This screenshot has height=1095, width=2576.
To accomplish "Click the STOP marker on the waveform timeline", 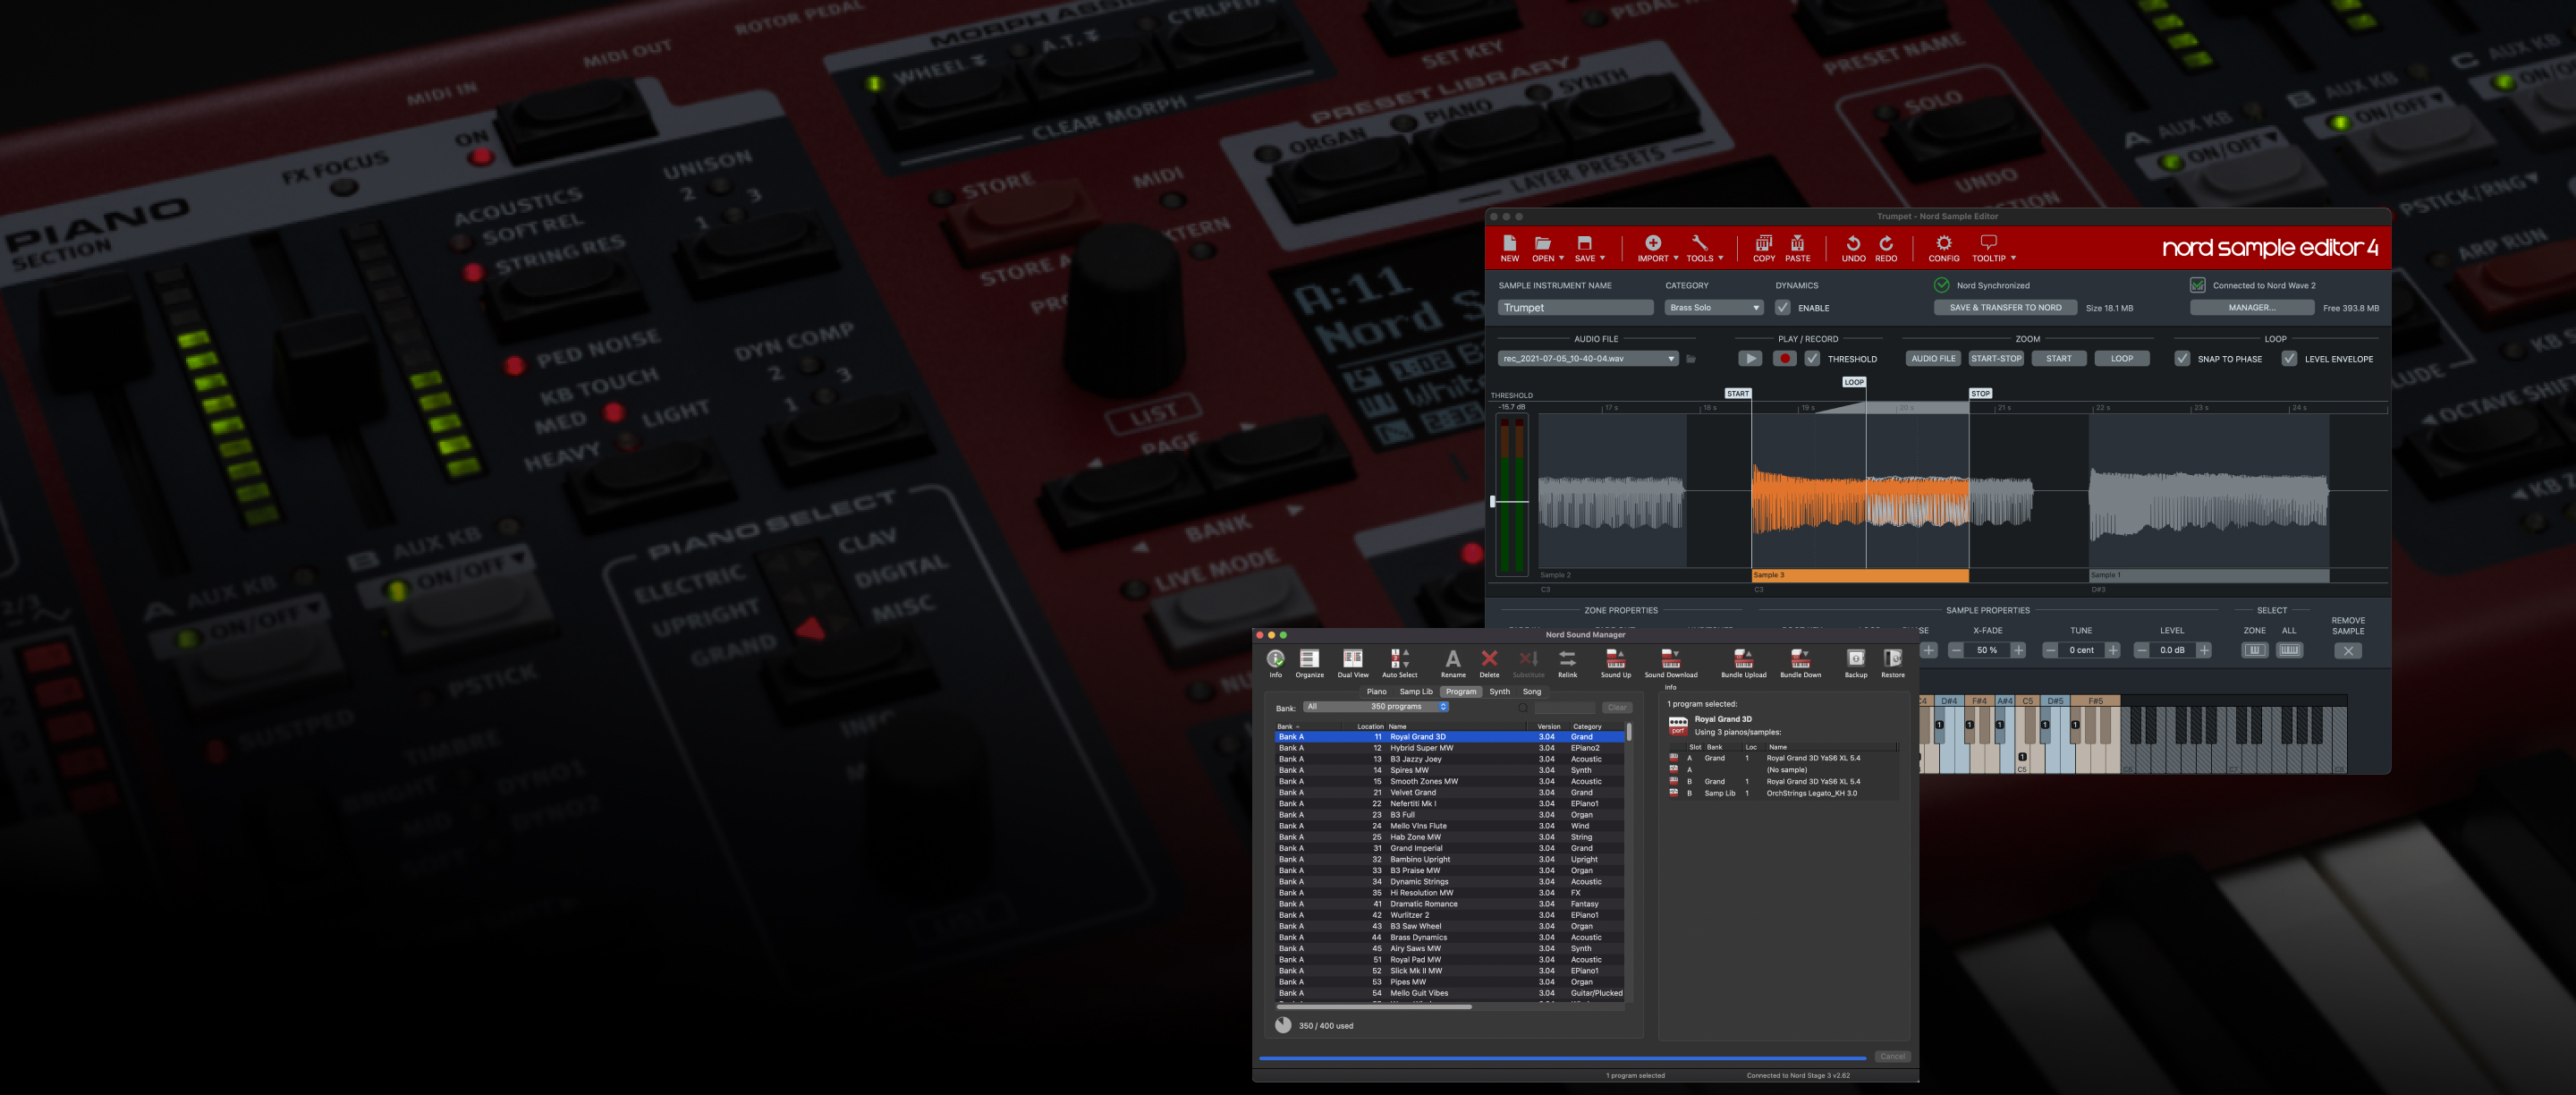I will point(1980,394).
